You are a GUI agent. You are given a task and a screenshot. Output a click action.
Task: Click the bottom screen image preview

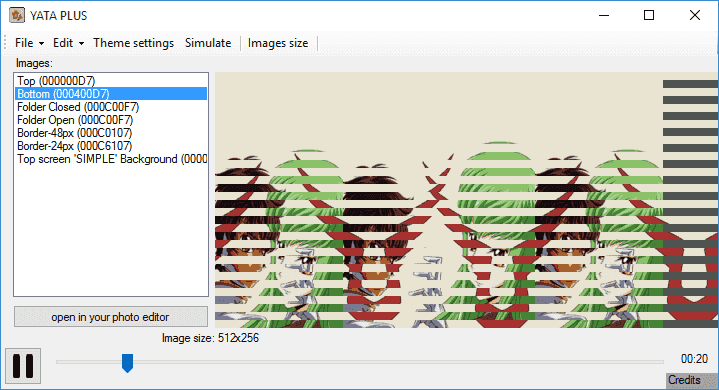tap(466, 200)
